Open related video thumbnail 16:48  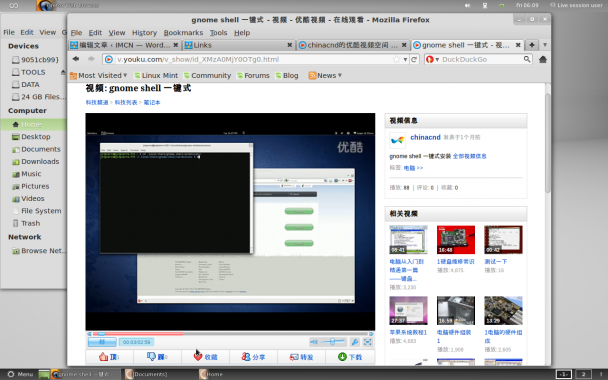(456, 240)
